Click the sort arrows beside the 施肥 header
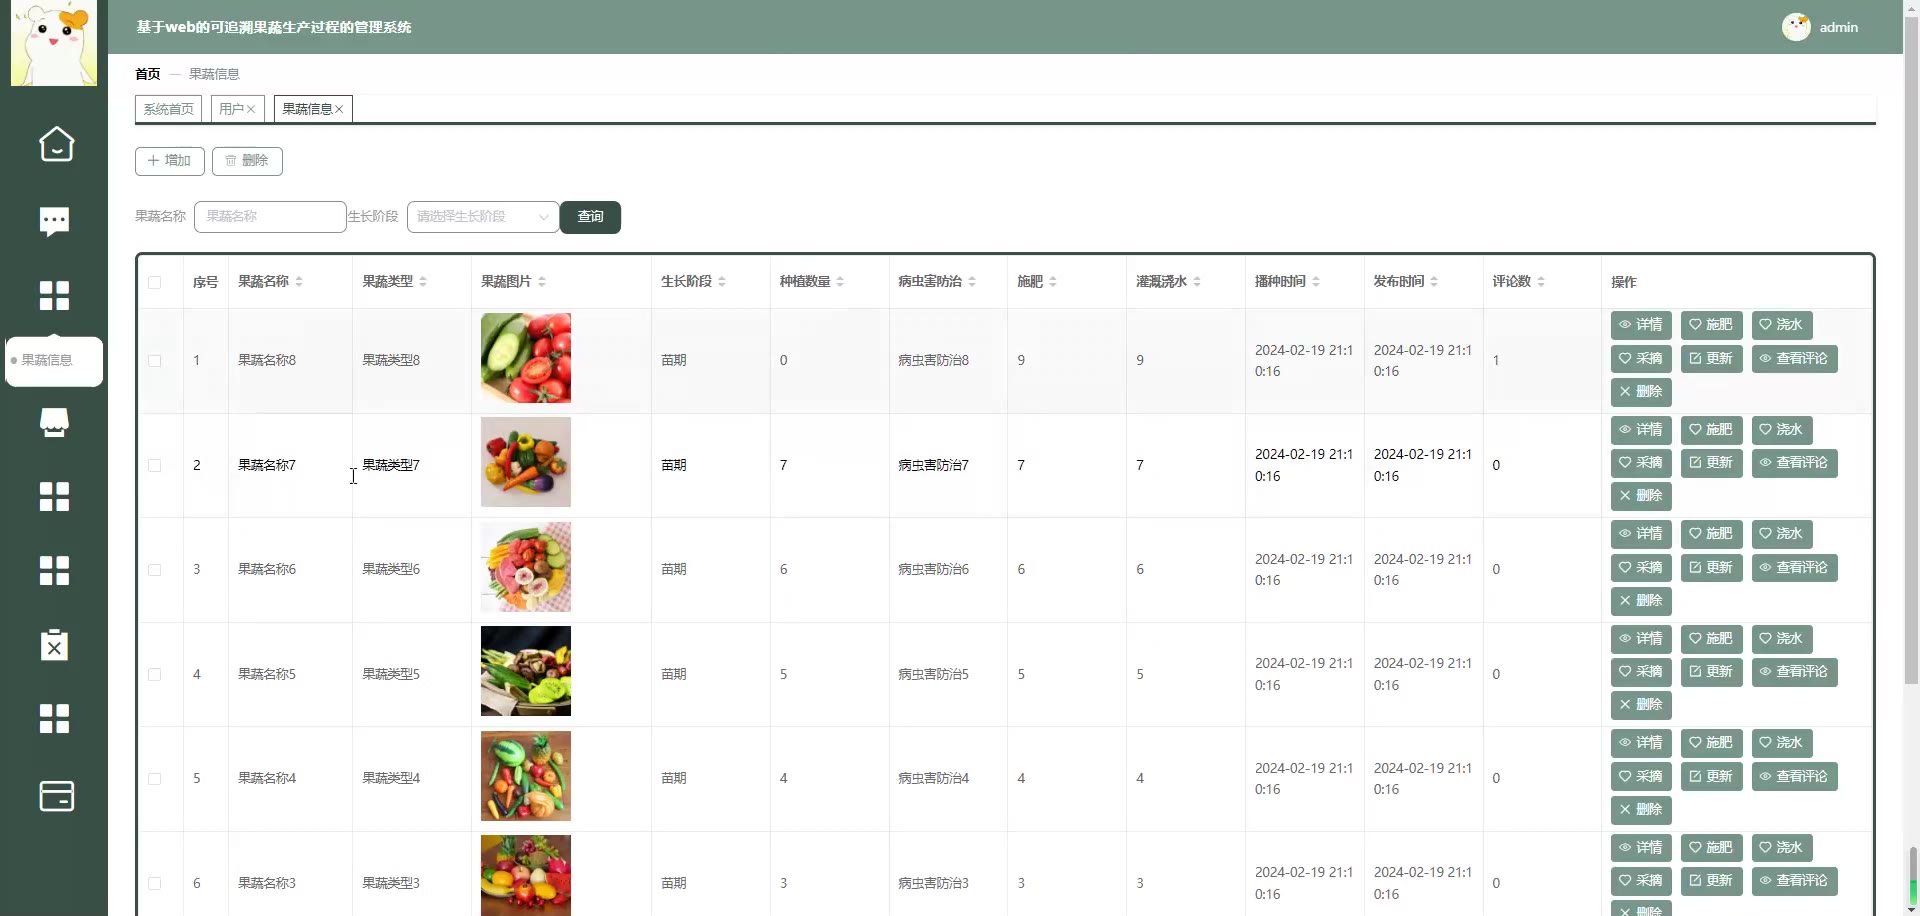This screenshot has height=916, width=1920. click(x=1053, y=282)
